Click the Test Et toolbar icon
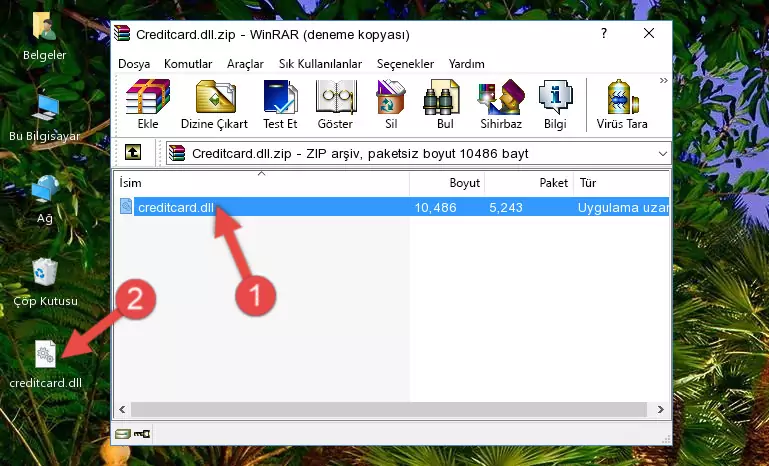 (x=280, y=97)
